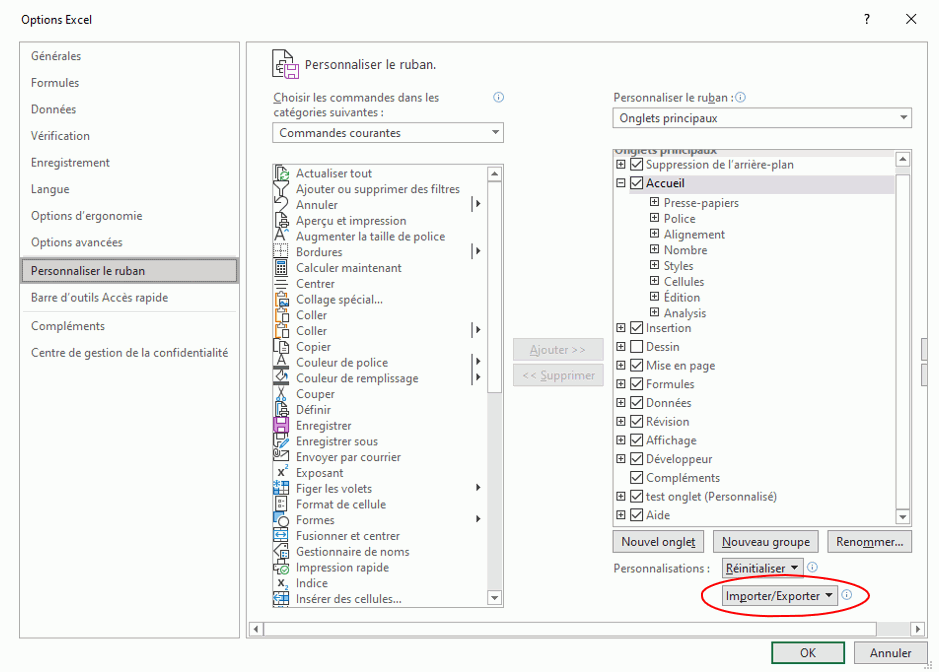939x672 pixels.
Task: Click the Enregistrer sous icon
Action: (281, 441)
